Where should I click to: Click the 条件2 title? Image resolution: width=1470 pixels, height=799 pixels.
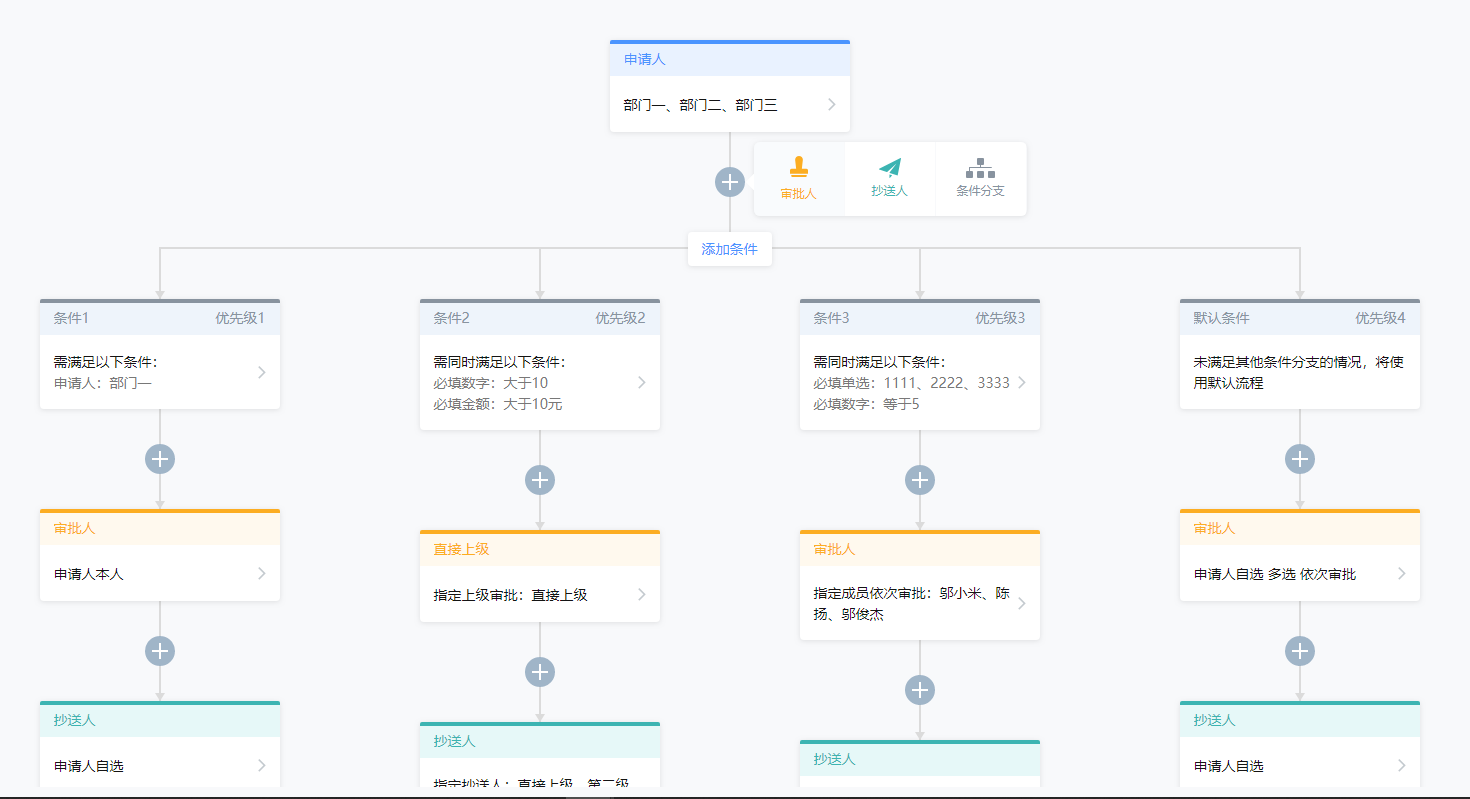click(x=451, y=318)
